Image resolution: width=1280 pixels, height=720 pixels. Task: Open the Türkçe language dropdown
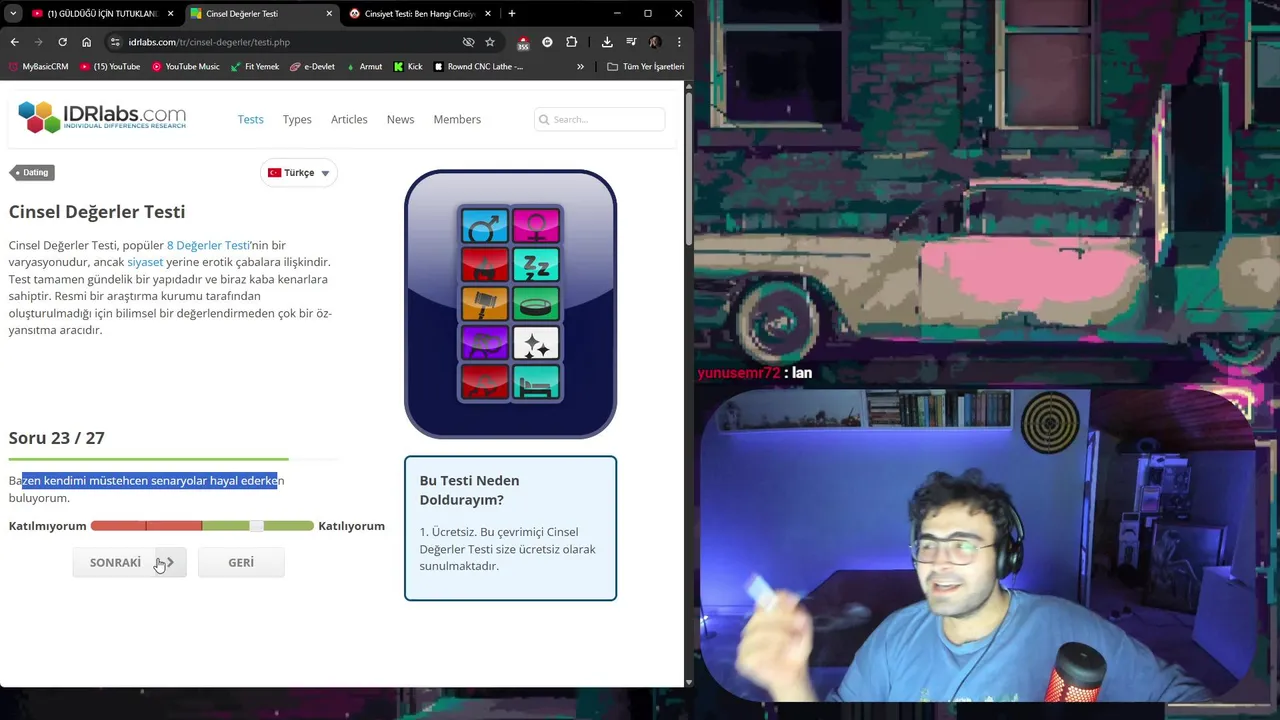[299, 173]
